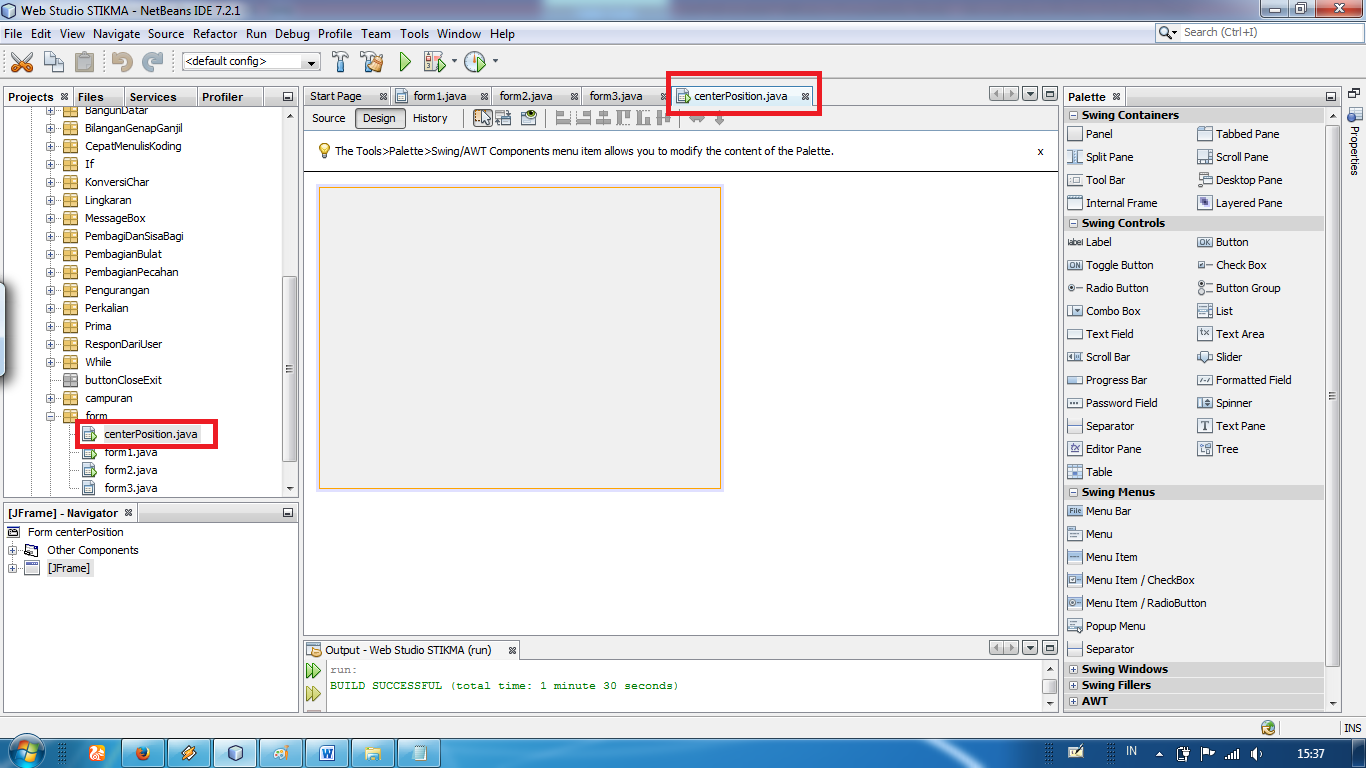Toggle Selection Mode in the design toolbar

click(483, 118)
